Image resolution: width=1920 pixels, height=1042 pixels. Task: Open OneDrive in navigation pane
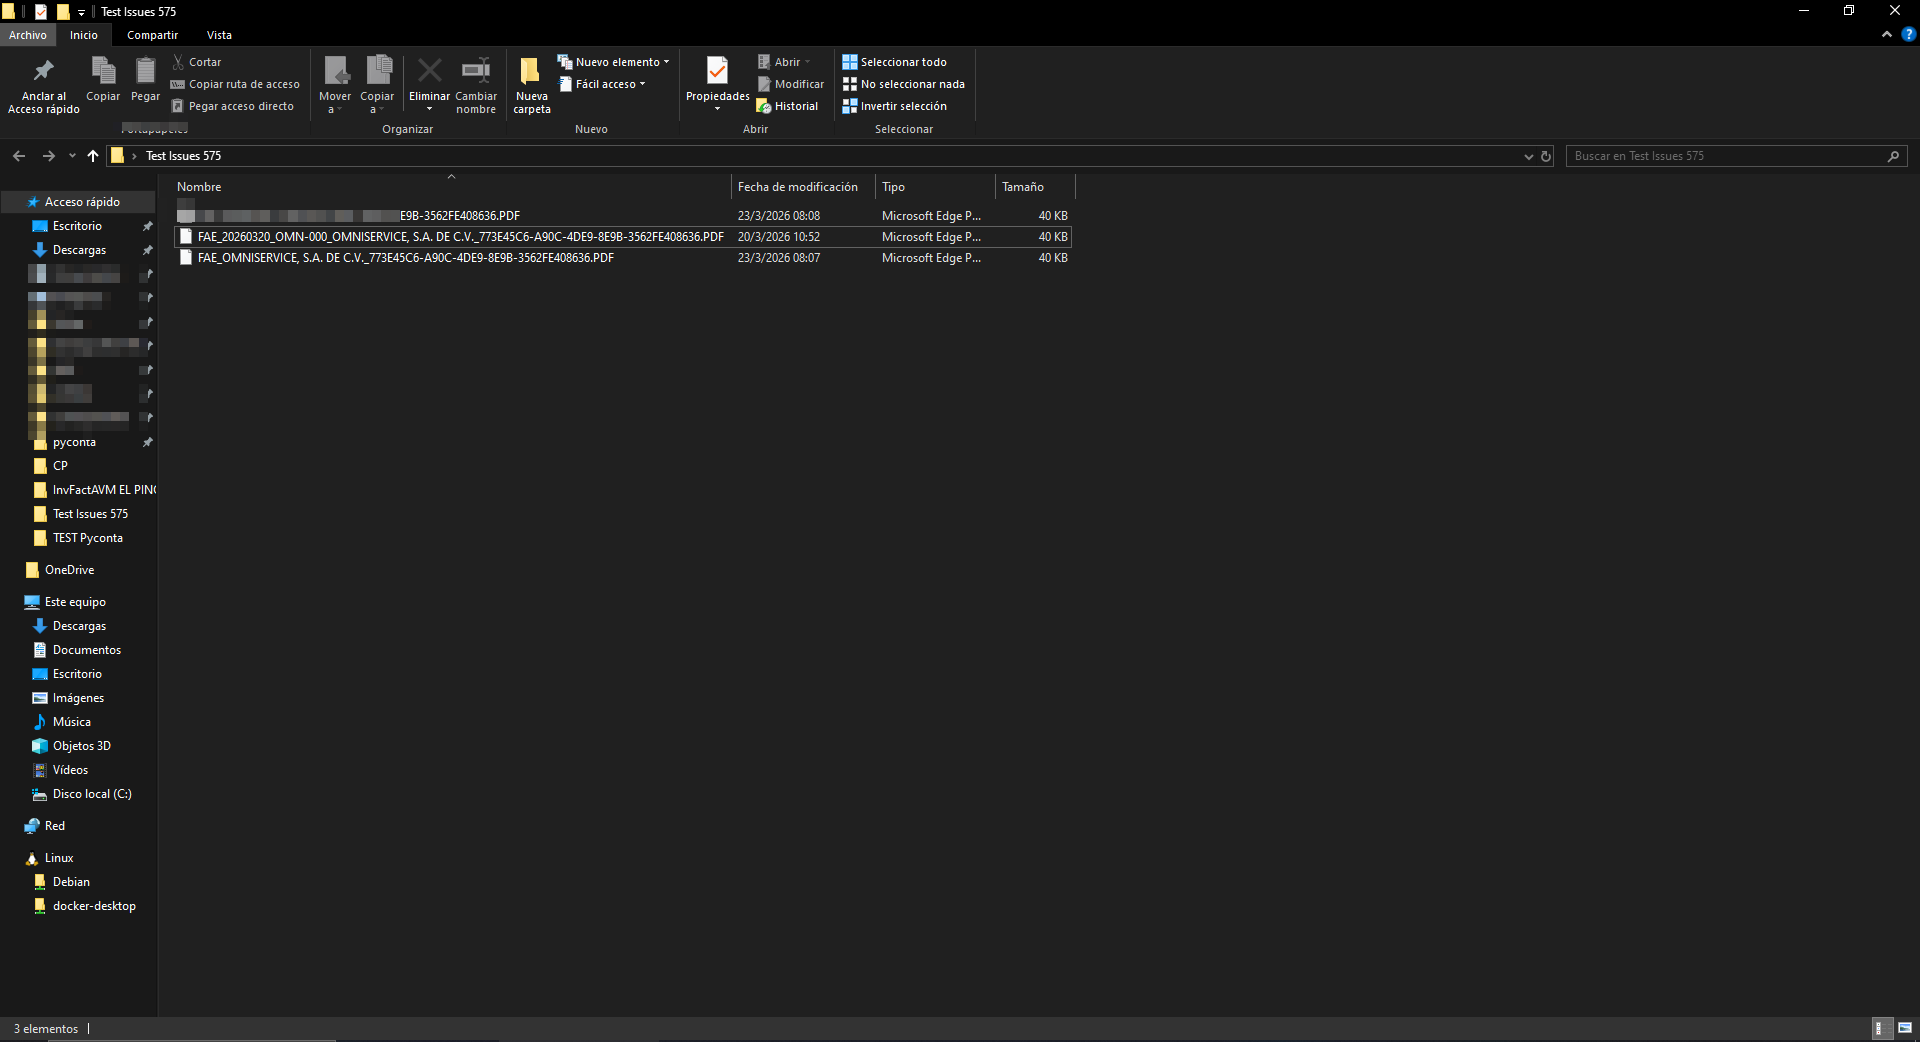click(x=69, y=570)
